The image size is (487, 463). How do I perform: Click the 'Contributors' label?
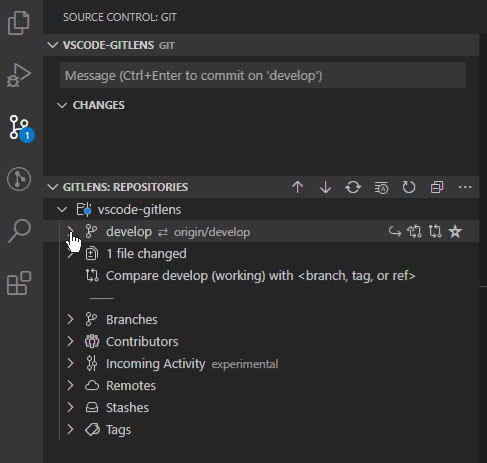(142, 341)
